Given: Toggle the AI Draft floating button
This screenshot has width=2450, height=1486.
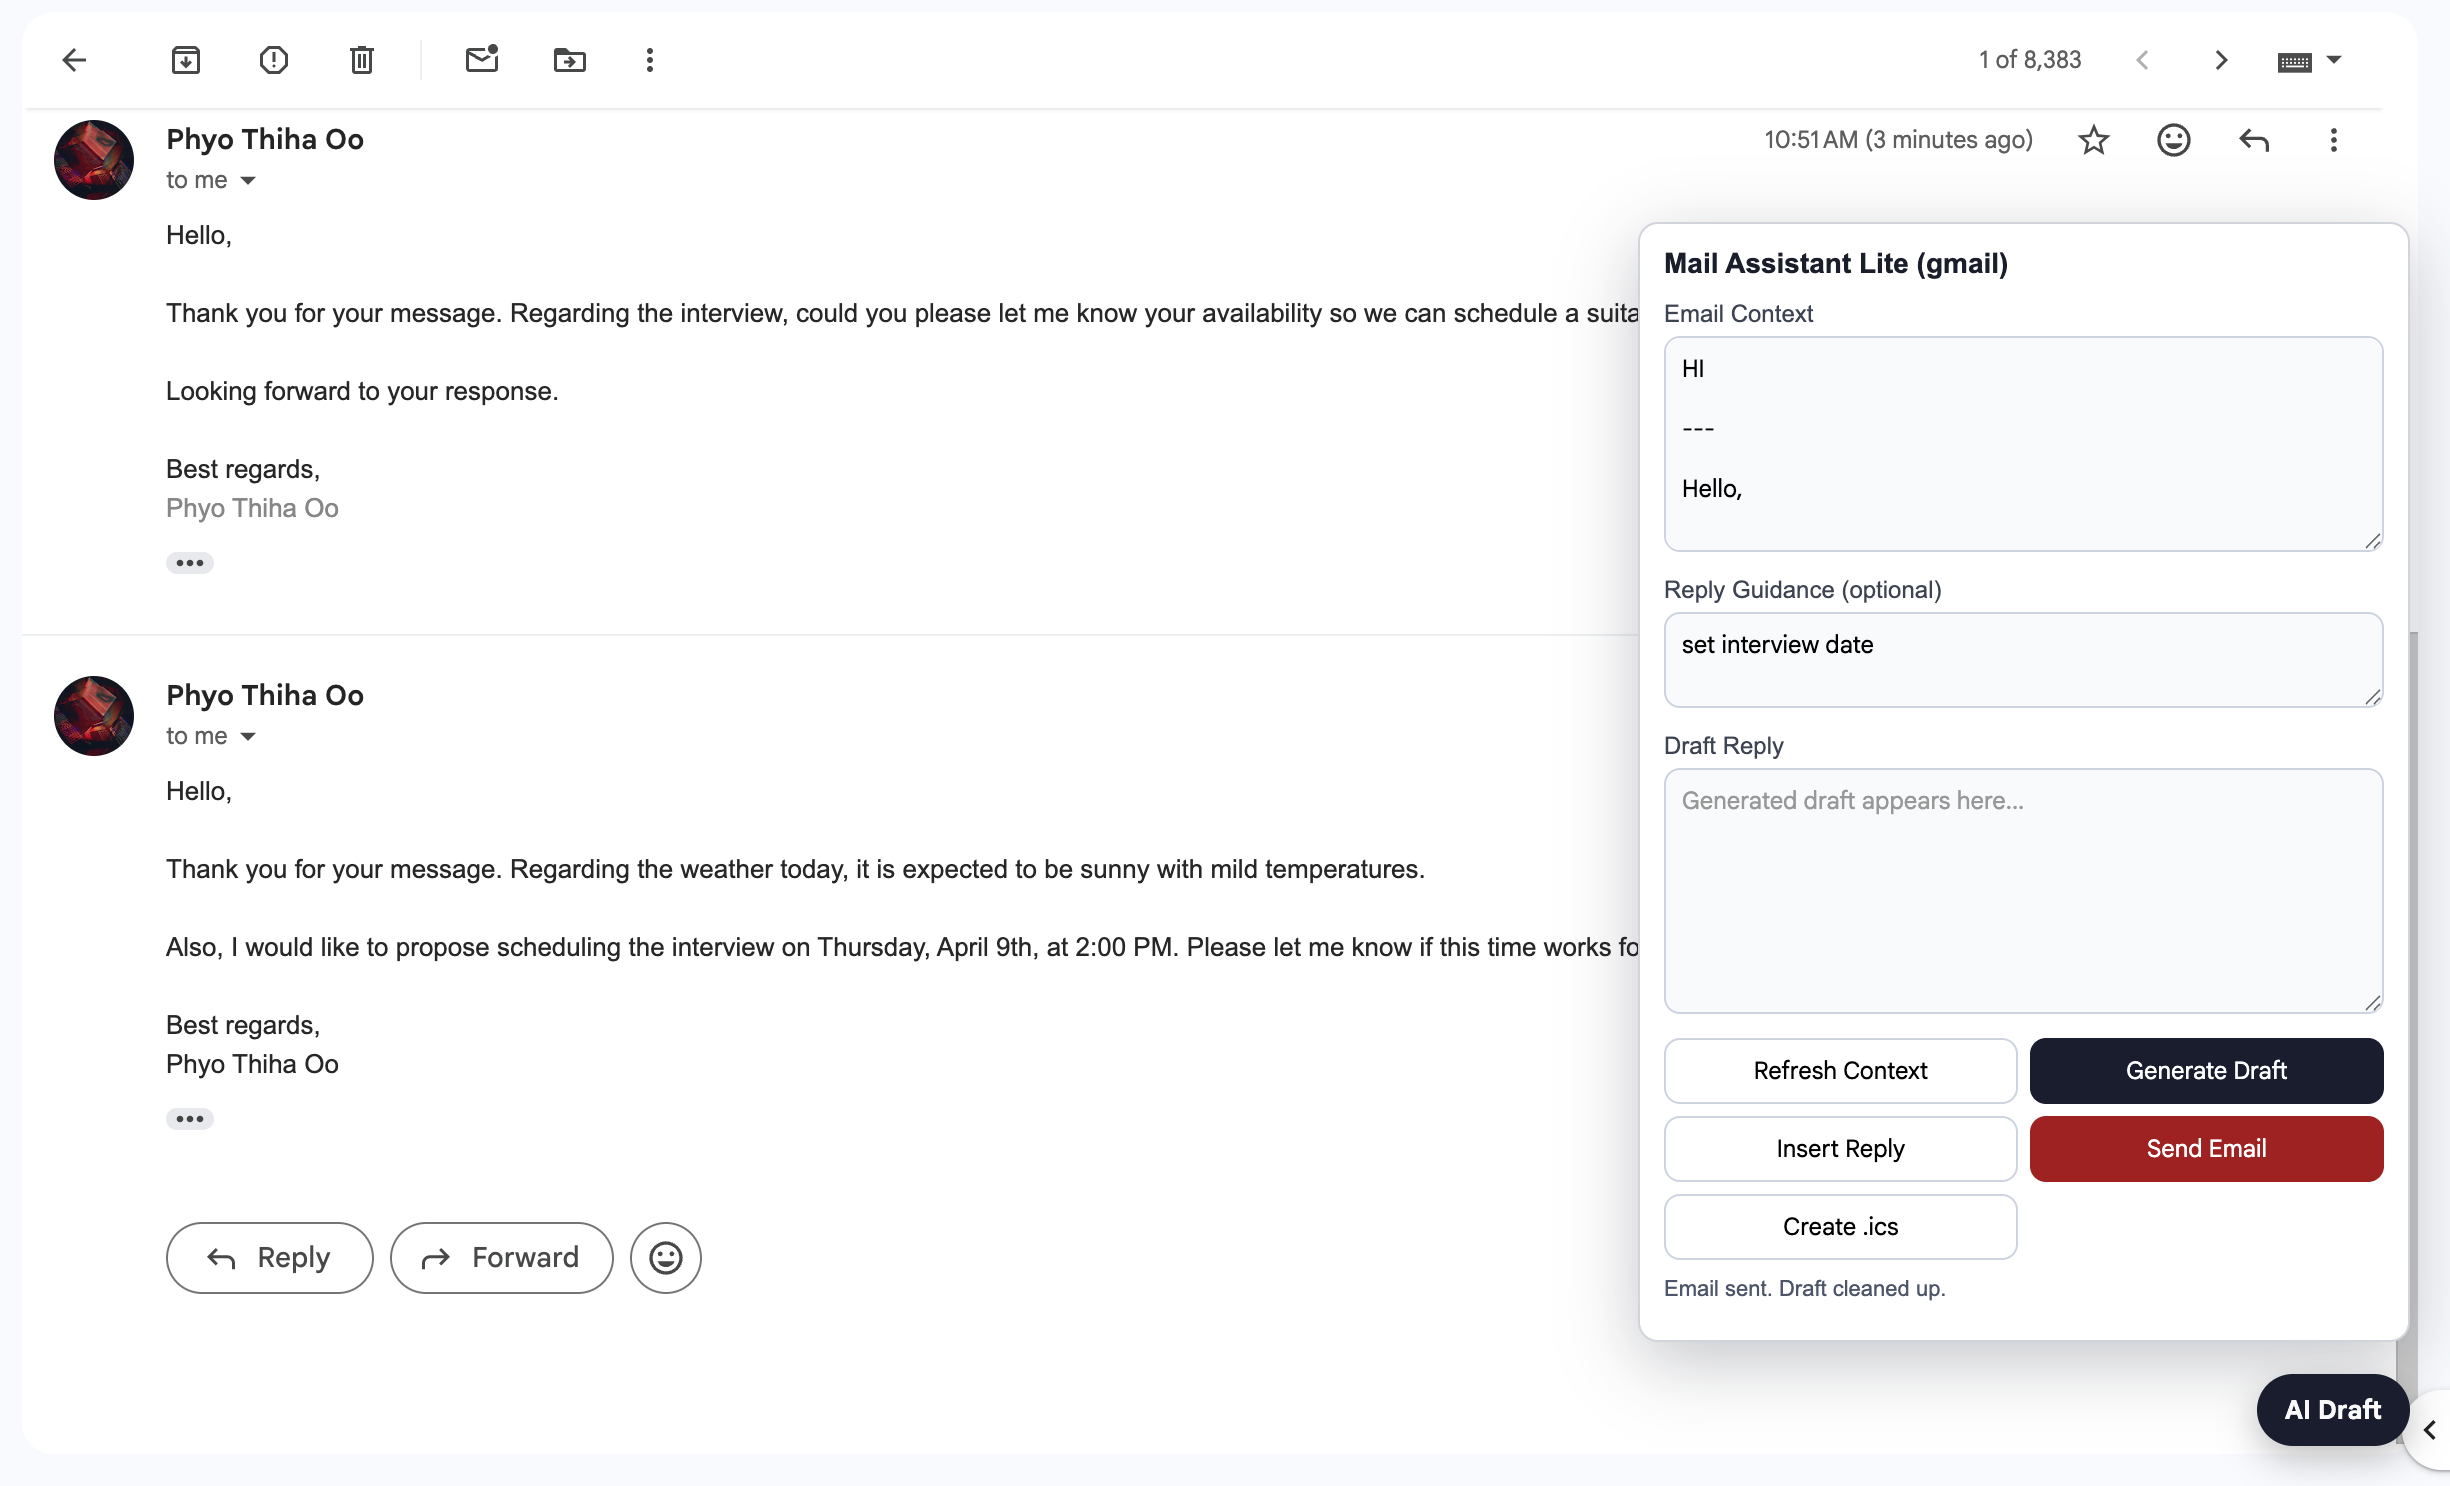Looking at the screenshot, I should (2332, 1409).
